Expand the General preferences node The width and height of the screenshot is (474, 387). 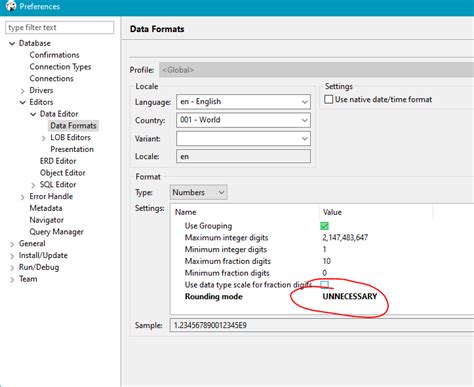tap(12, 244)
